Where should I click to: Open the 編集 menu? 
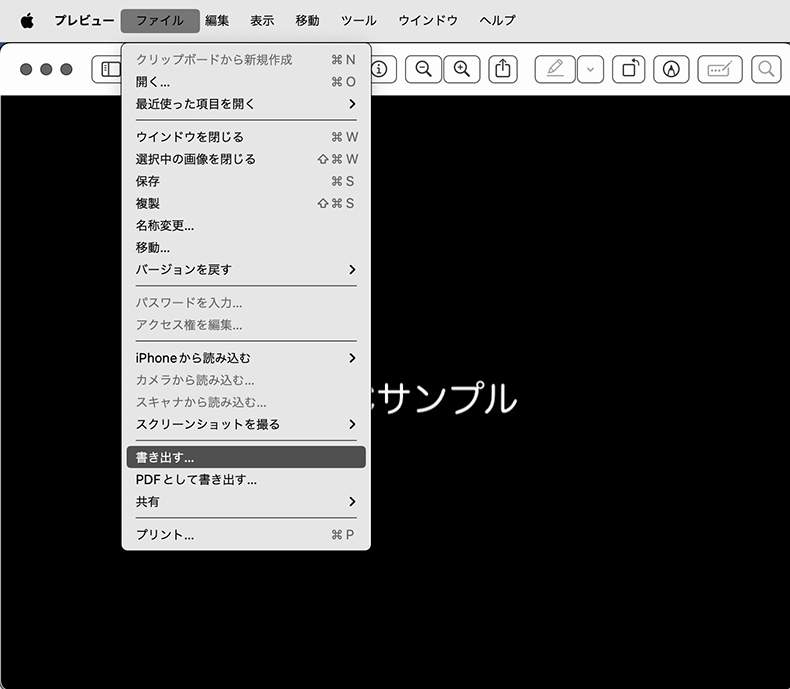pyautogui.click(x=217, y=21)
